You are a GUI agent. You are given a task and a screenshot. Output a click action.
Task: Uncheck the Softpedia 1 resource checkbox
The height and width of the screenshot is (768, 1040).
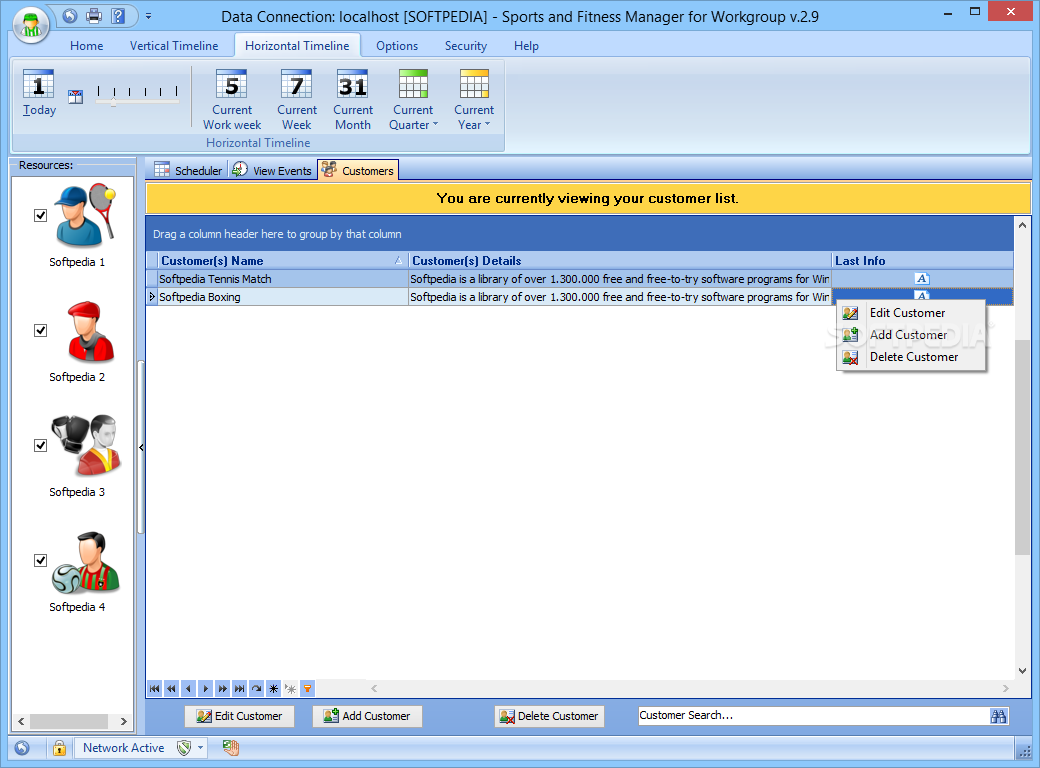(40, 216)
